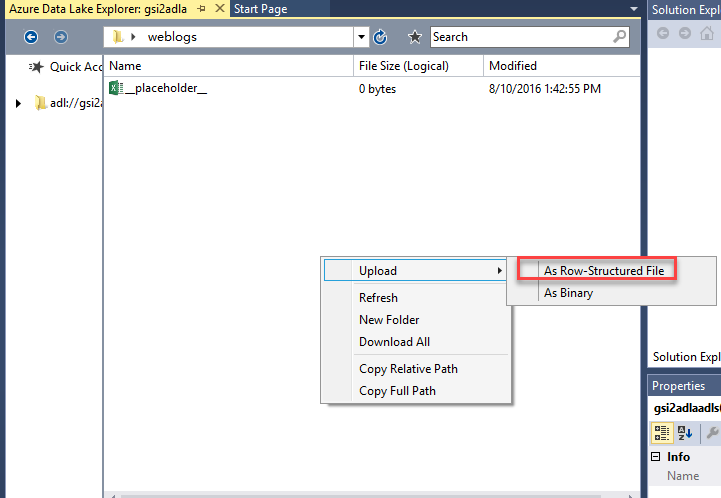721x498 pixels.
Task: Click the navigate Forward arrow button
Action: pos(61,37)
